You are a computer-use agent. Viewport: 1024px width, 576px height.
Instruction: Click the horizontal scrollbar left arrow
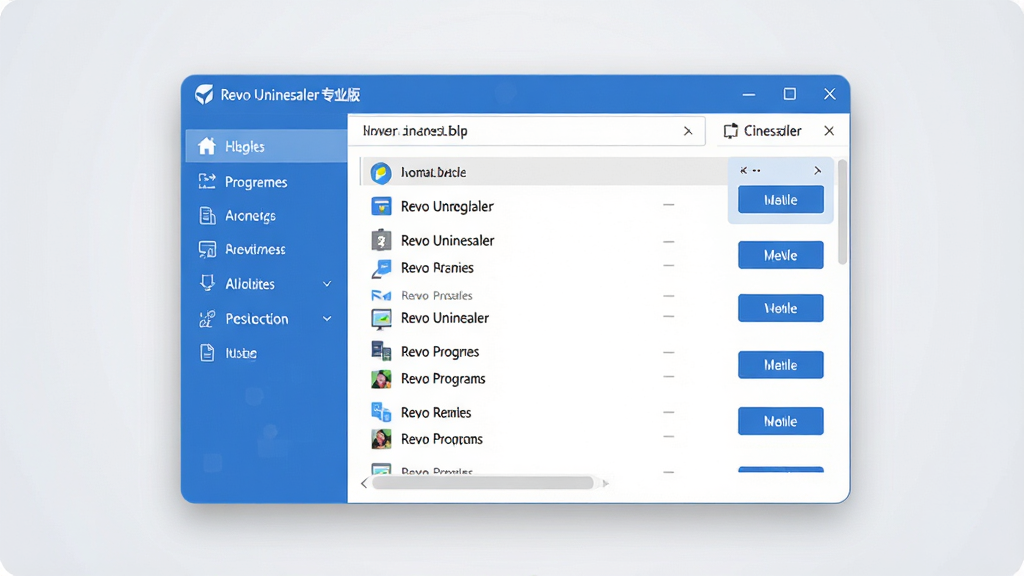pos(364,483)
